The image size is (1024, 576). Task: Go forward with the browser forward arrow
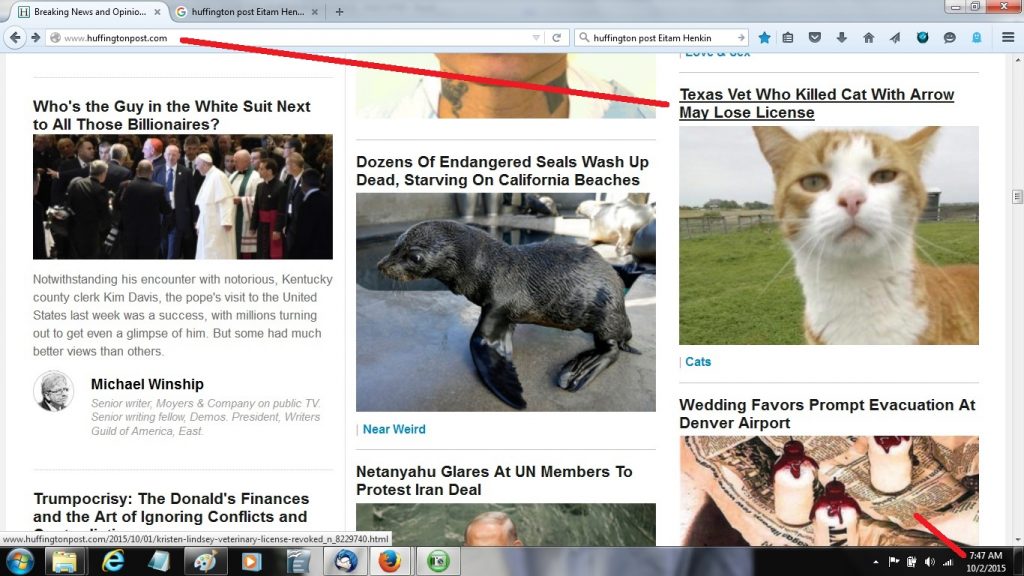[35, 38]
